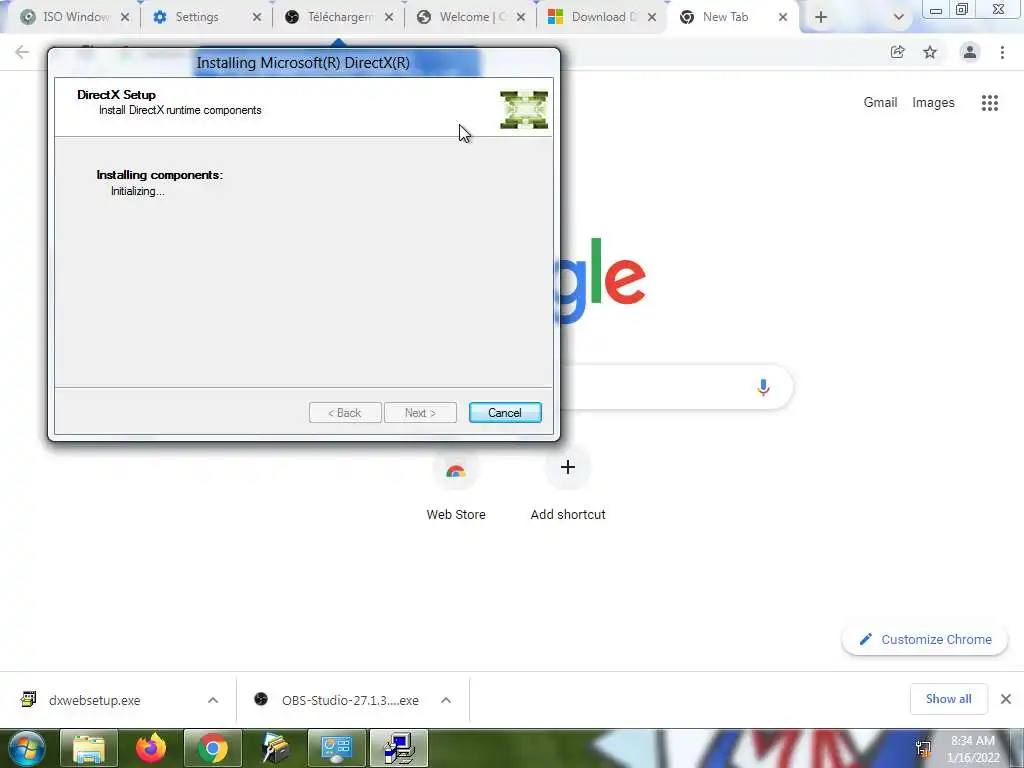Open the tab search dropdown arrow
This screenshot has width=1024, height=768.
[x=899, y=18]
